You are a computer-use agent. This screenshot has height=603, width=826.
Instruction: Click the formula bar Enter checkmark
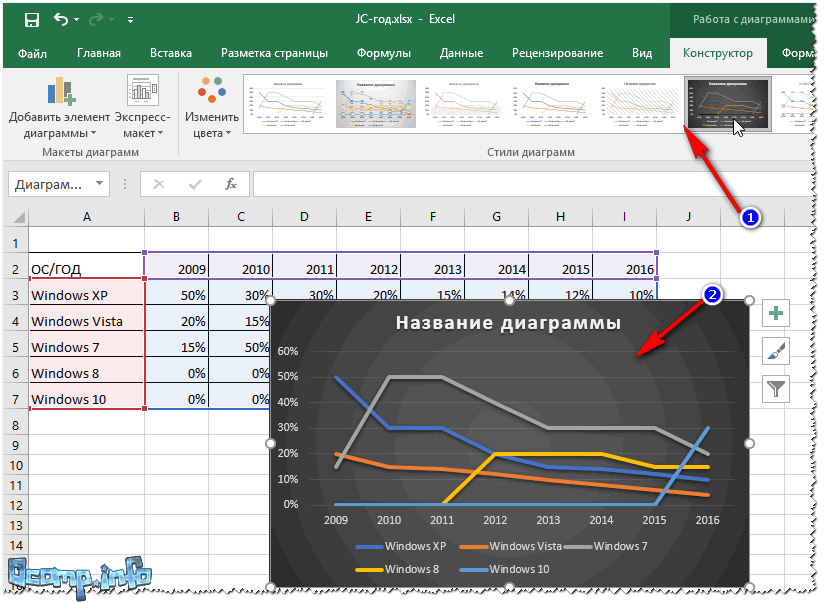point(195,184)
